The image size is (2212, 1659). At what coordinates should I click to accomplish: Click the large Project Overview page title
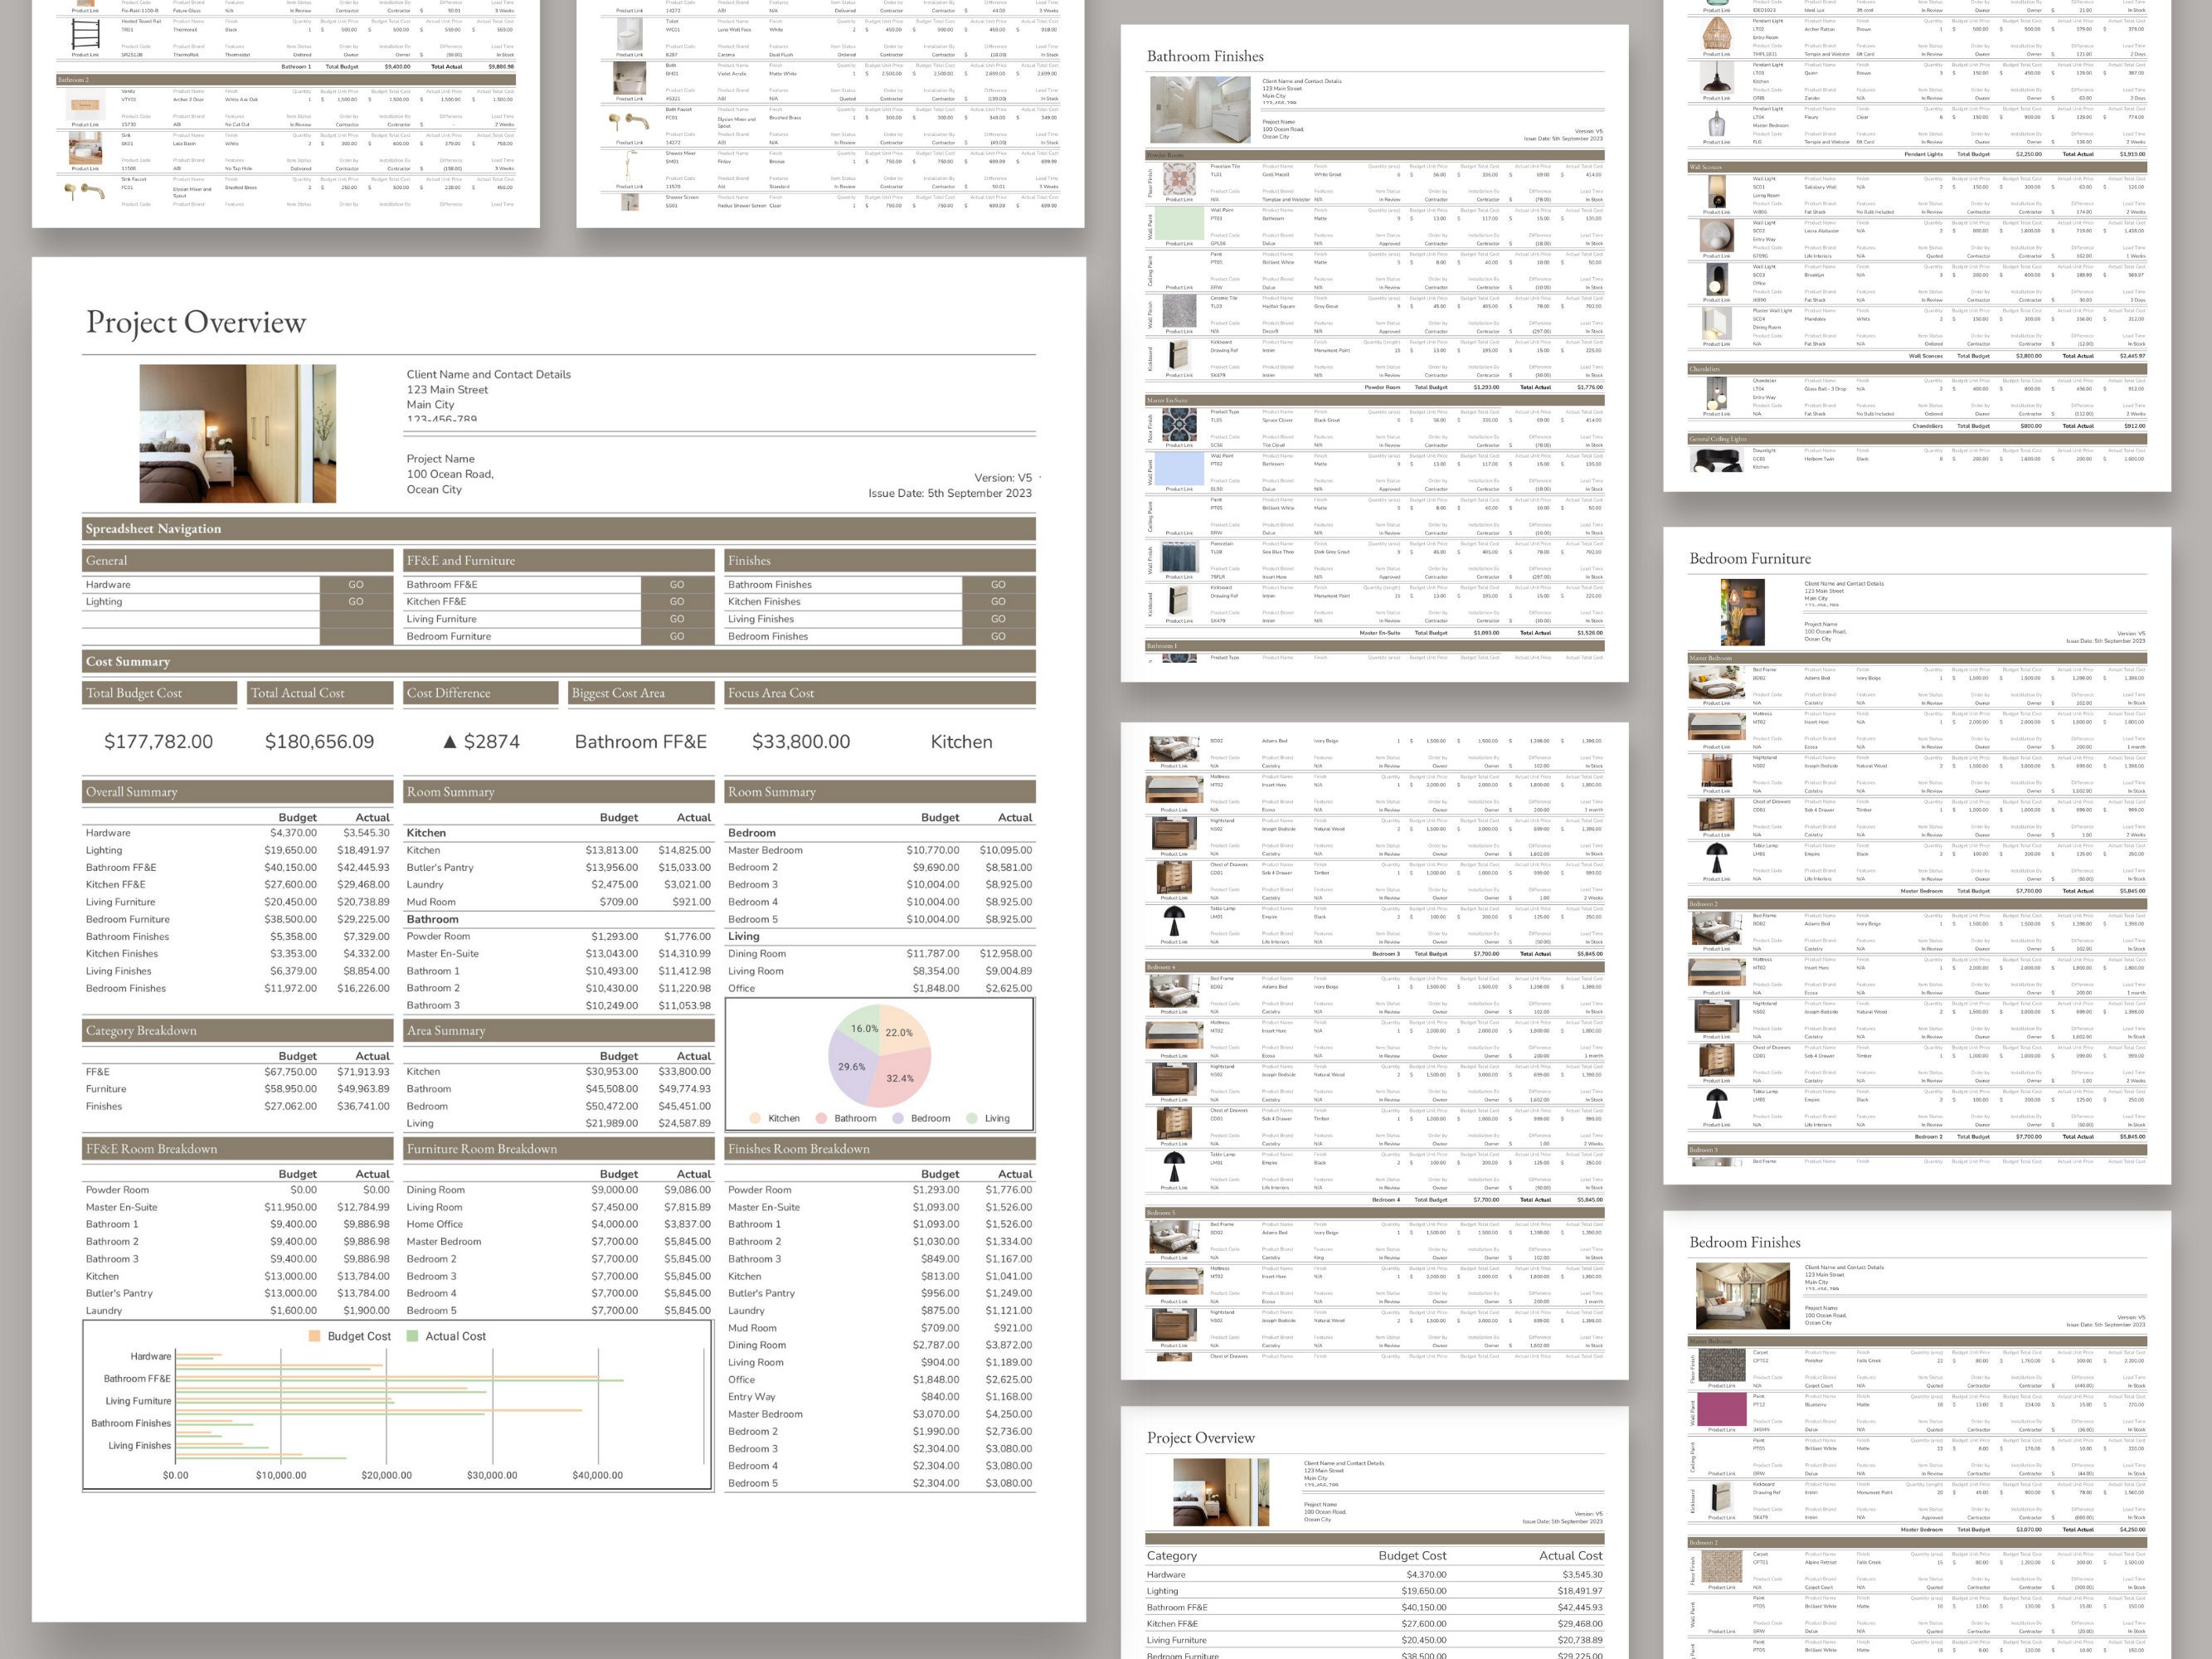(x=196, y=322)
